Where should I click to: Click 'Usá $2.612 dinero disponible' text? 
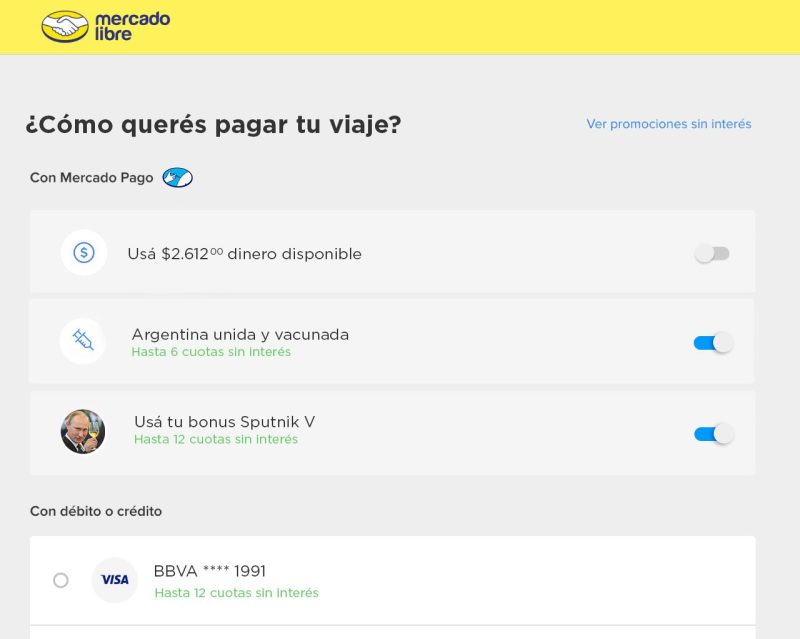pos(244,254)
